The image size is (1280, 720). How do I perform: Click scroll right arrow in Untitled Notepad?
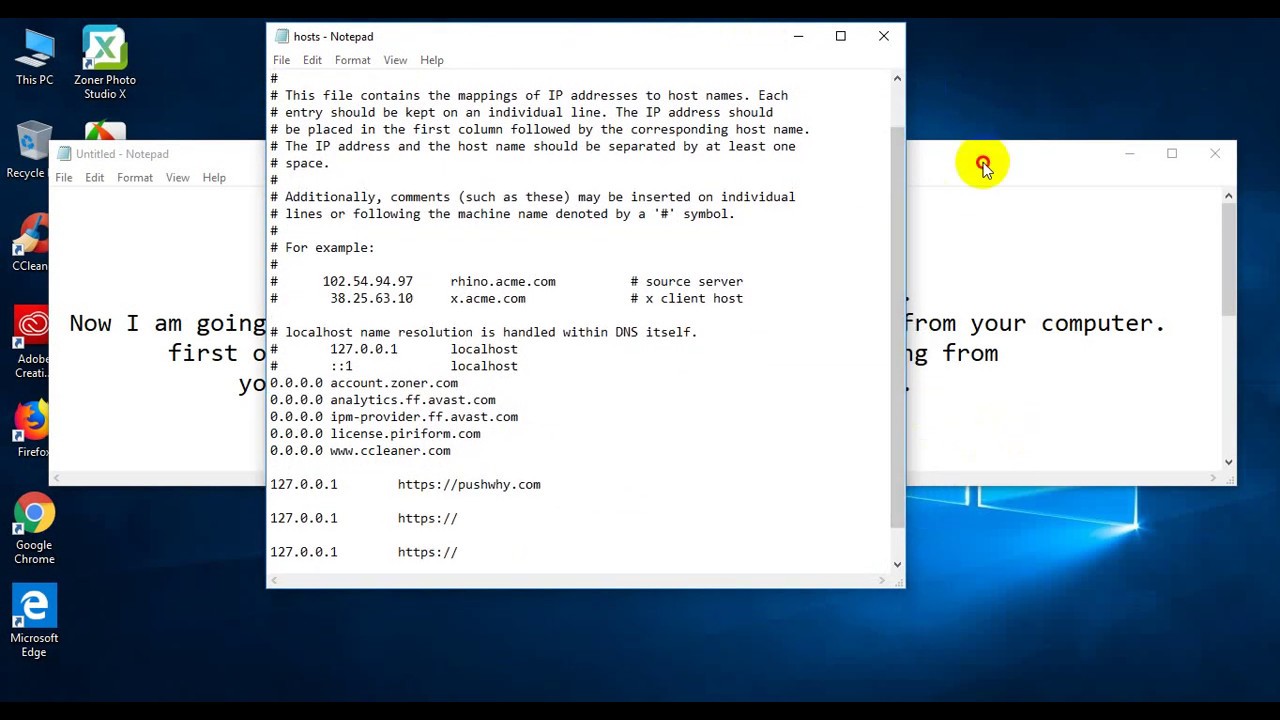[x=1213, y=478]
